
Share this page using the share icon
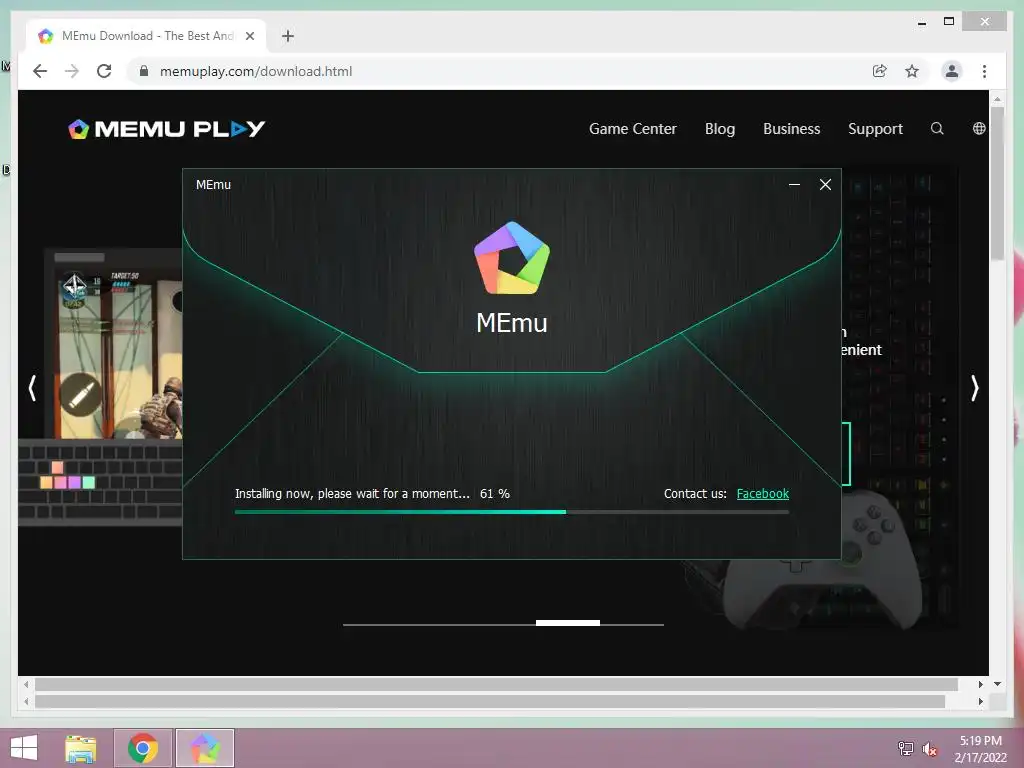(x=880, y=71)
